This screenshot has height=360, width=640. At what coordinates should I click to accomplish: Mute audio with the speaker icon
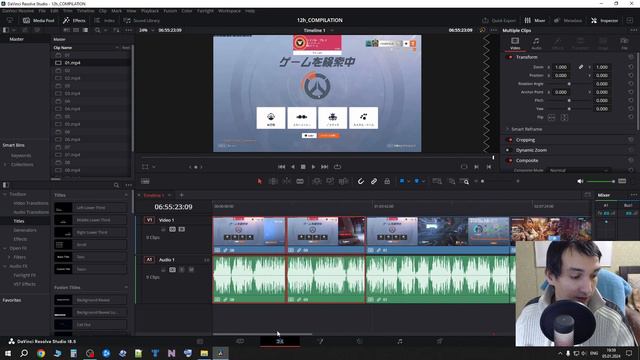(x=580, y=181)
